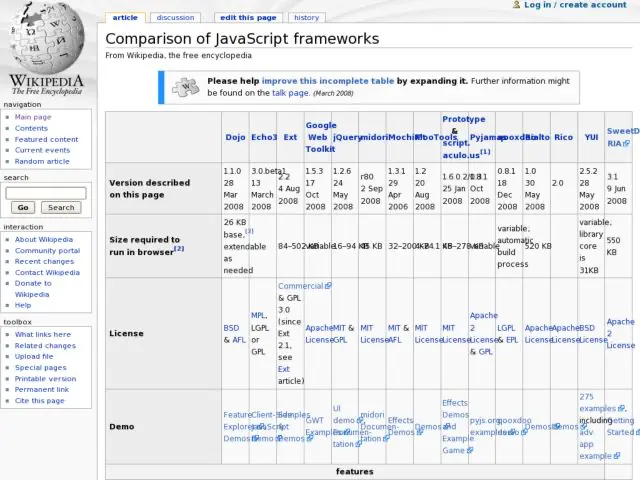Open the improve this incomplete table link
Viewport: 640px width, 480px height.
point(328,81)
